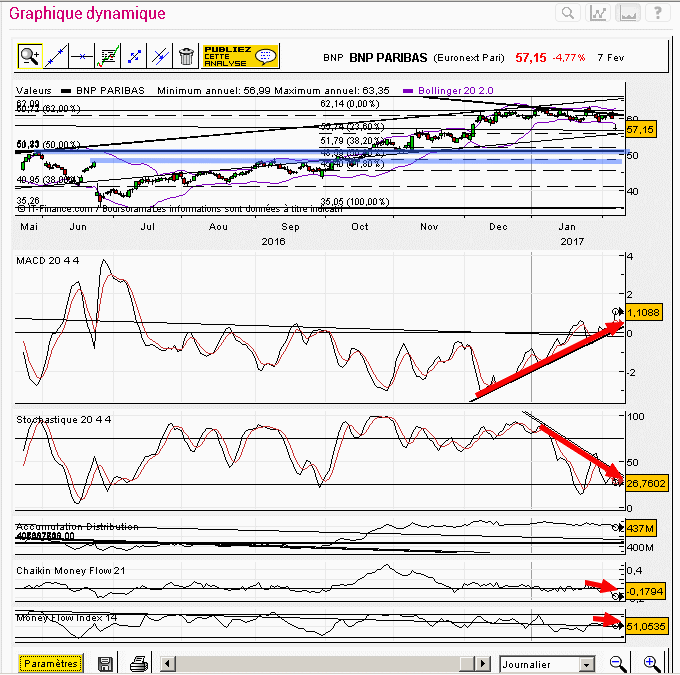Click the 2017 year label
This screenshot has width=680, height=675.
click(x=572, y=242)
